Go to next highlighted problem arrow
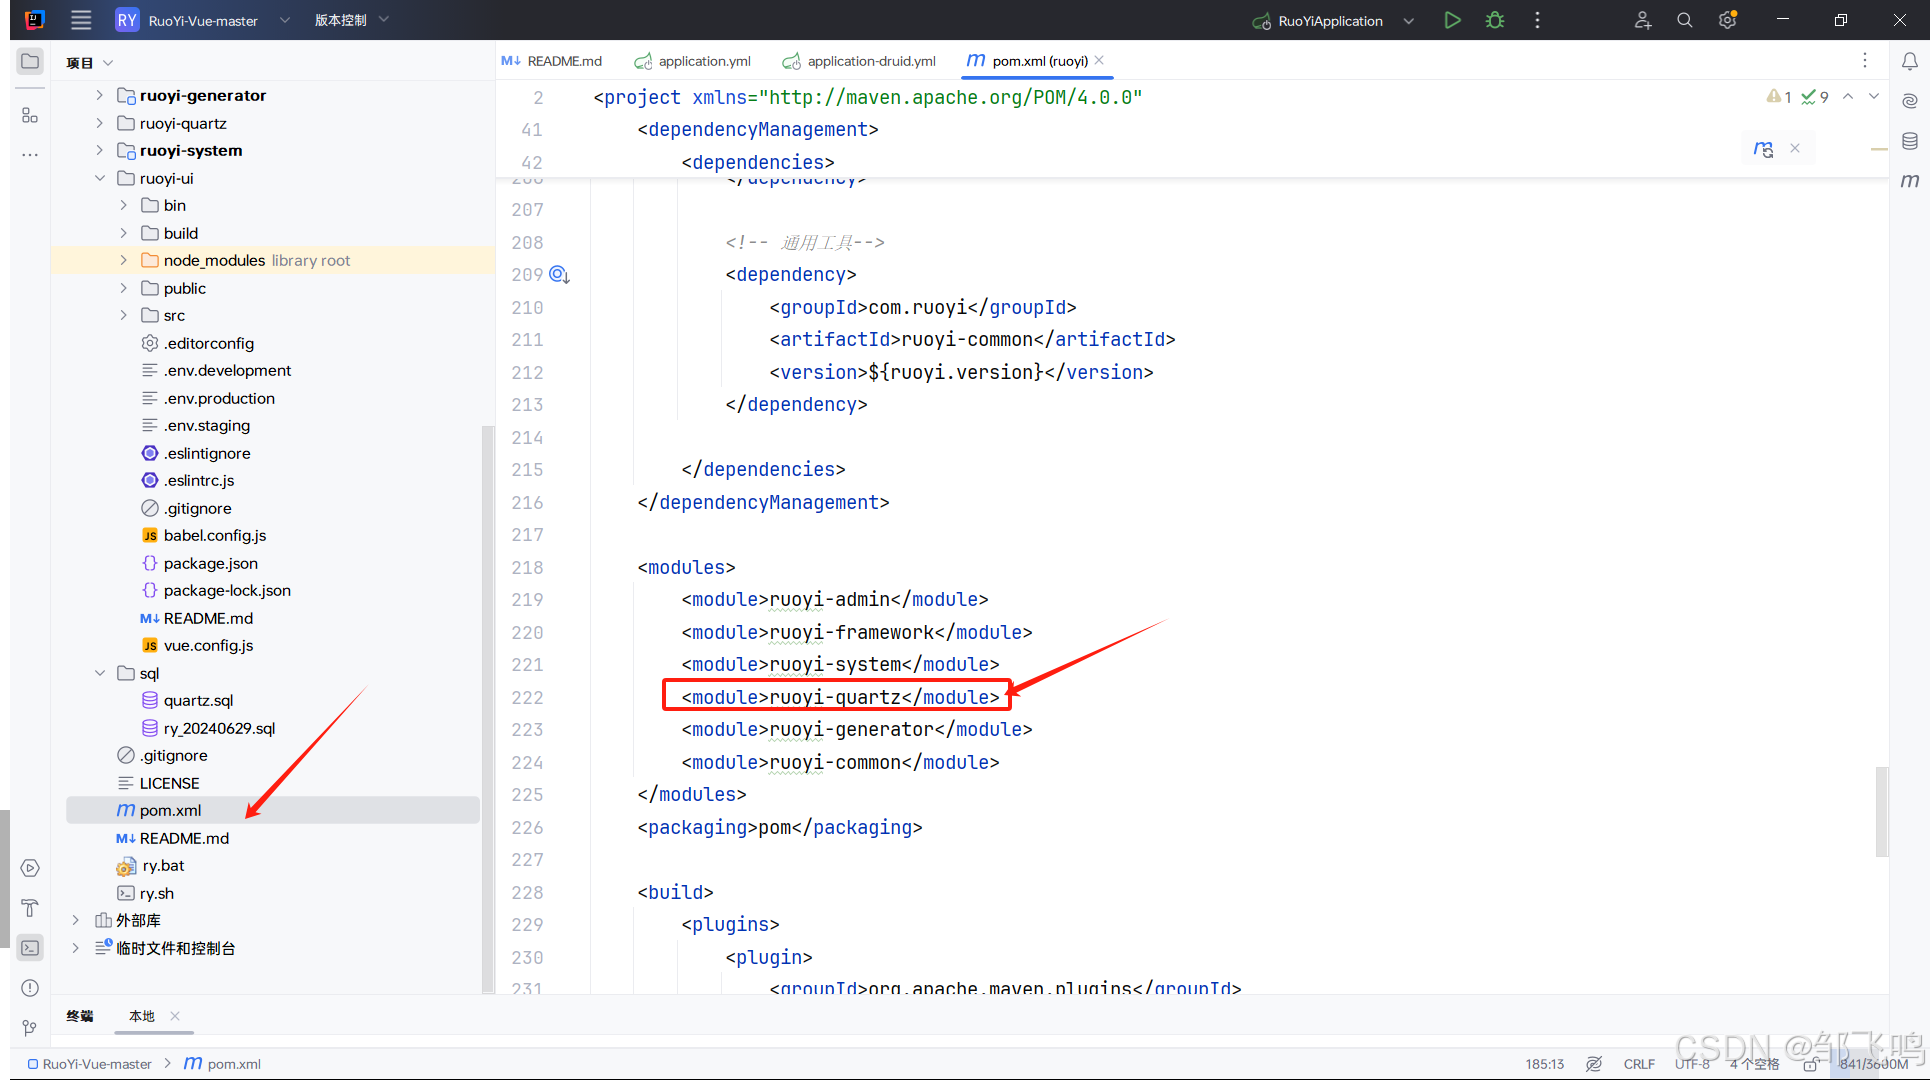Image resolution: width=1930 pixels, height=1080 pixels. (1874, 97)
